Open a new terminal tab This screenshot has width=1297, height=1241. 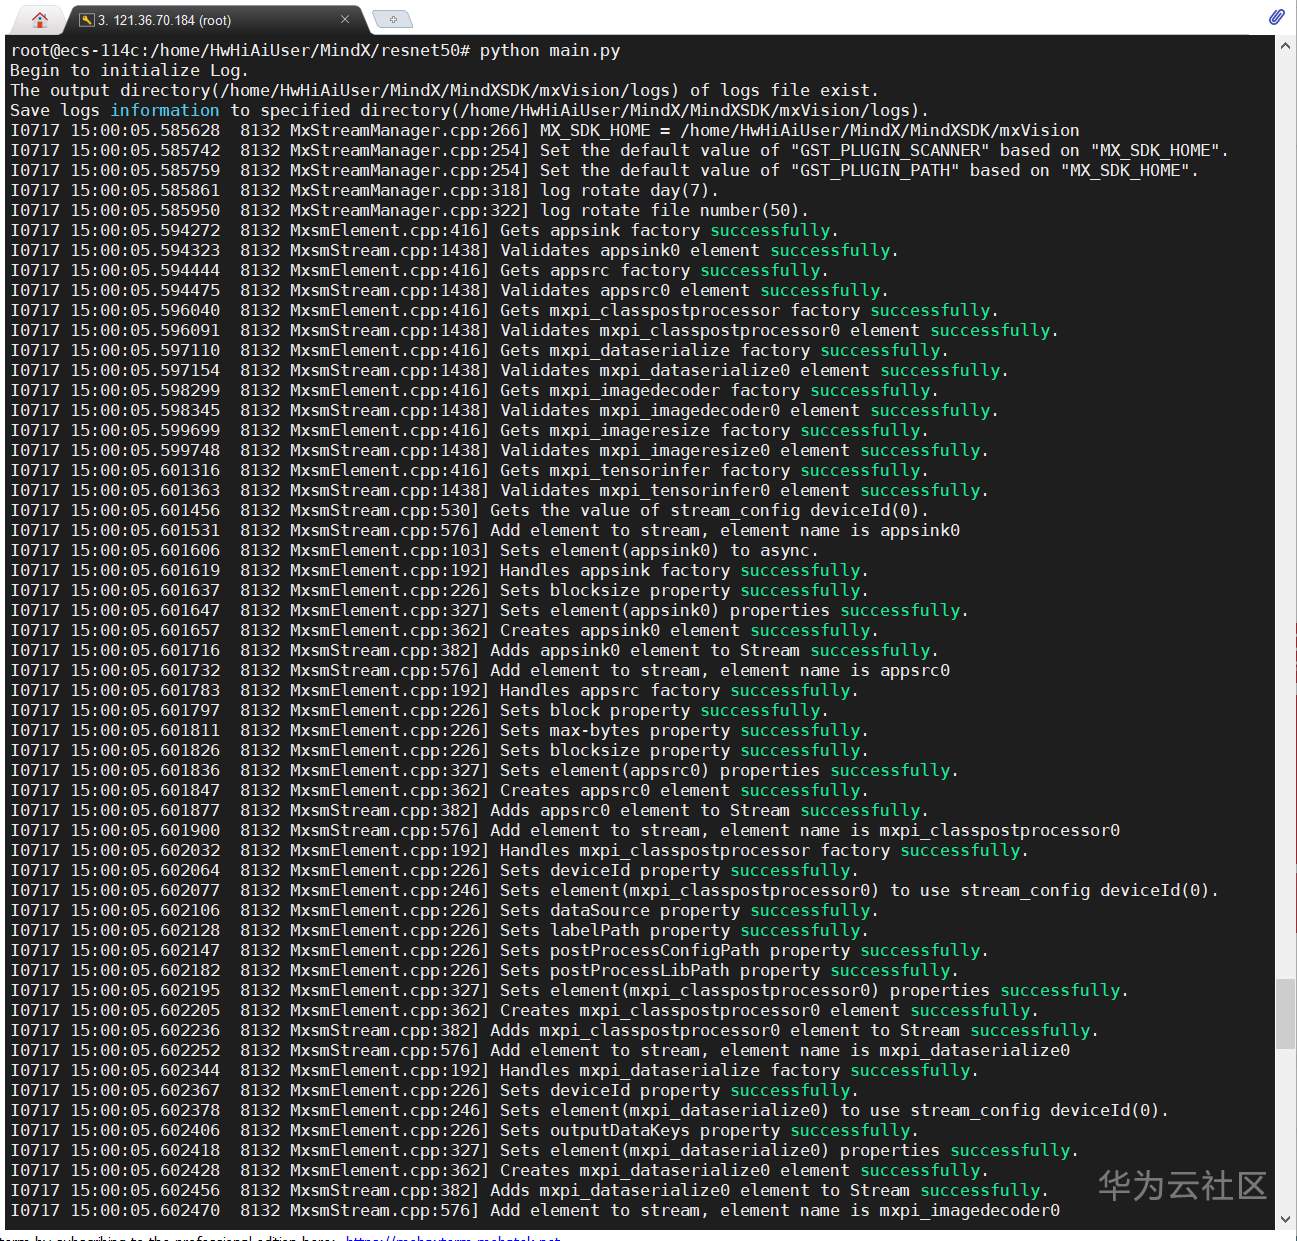pyautogui.click(x=392, y=19)
